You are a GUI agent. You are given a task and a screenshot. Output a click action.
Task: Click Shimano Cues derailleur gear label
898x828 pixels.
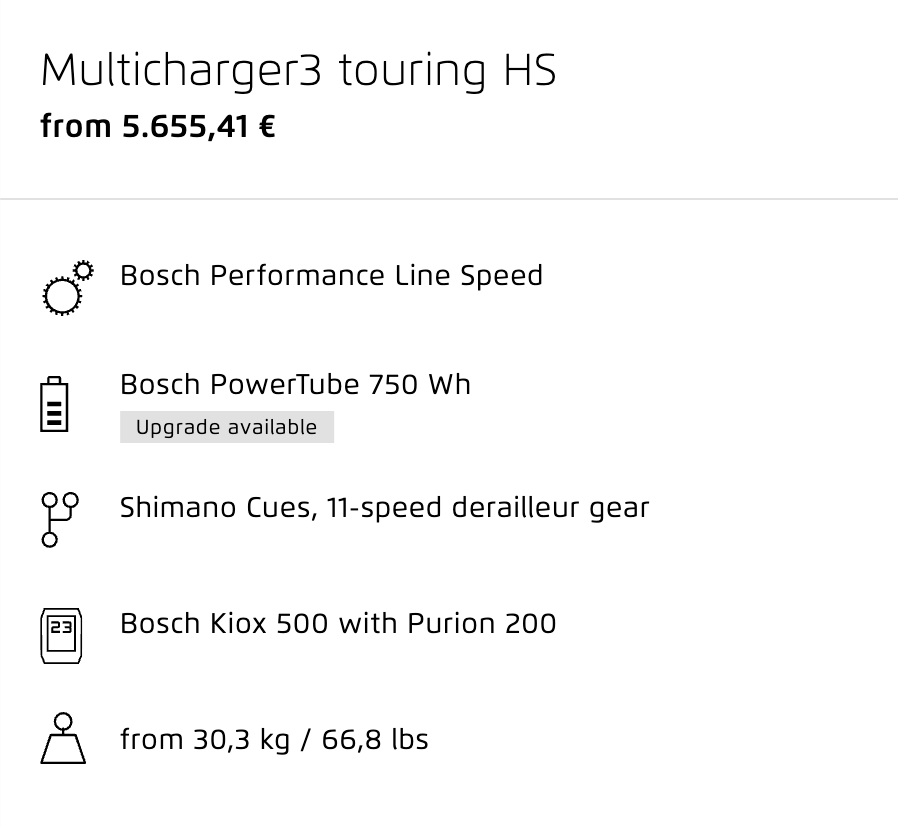(x=384, y=508)
